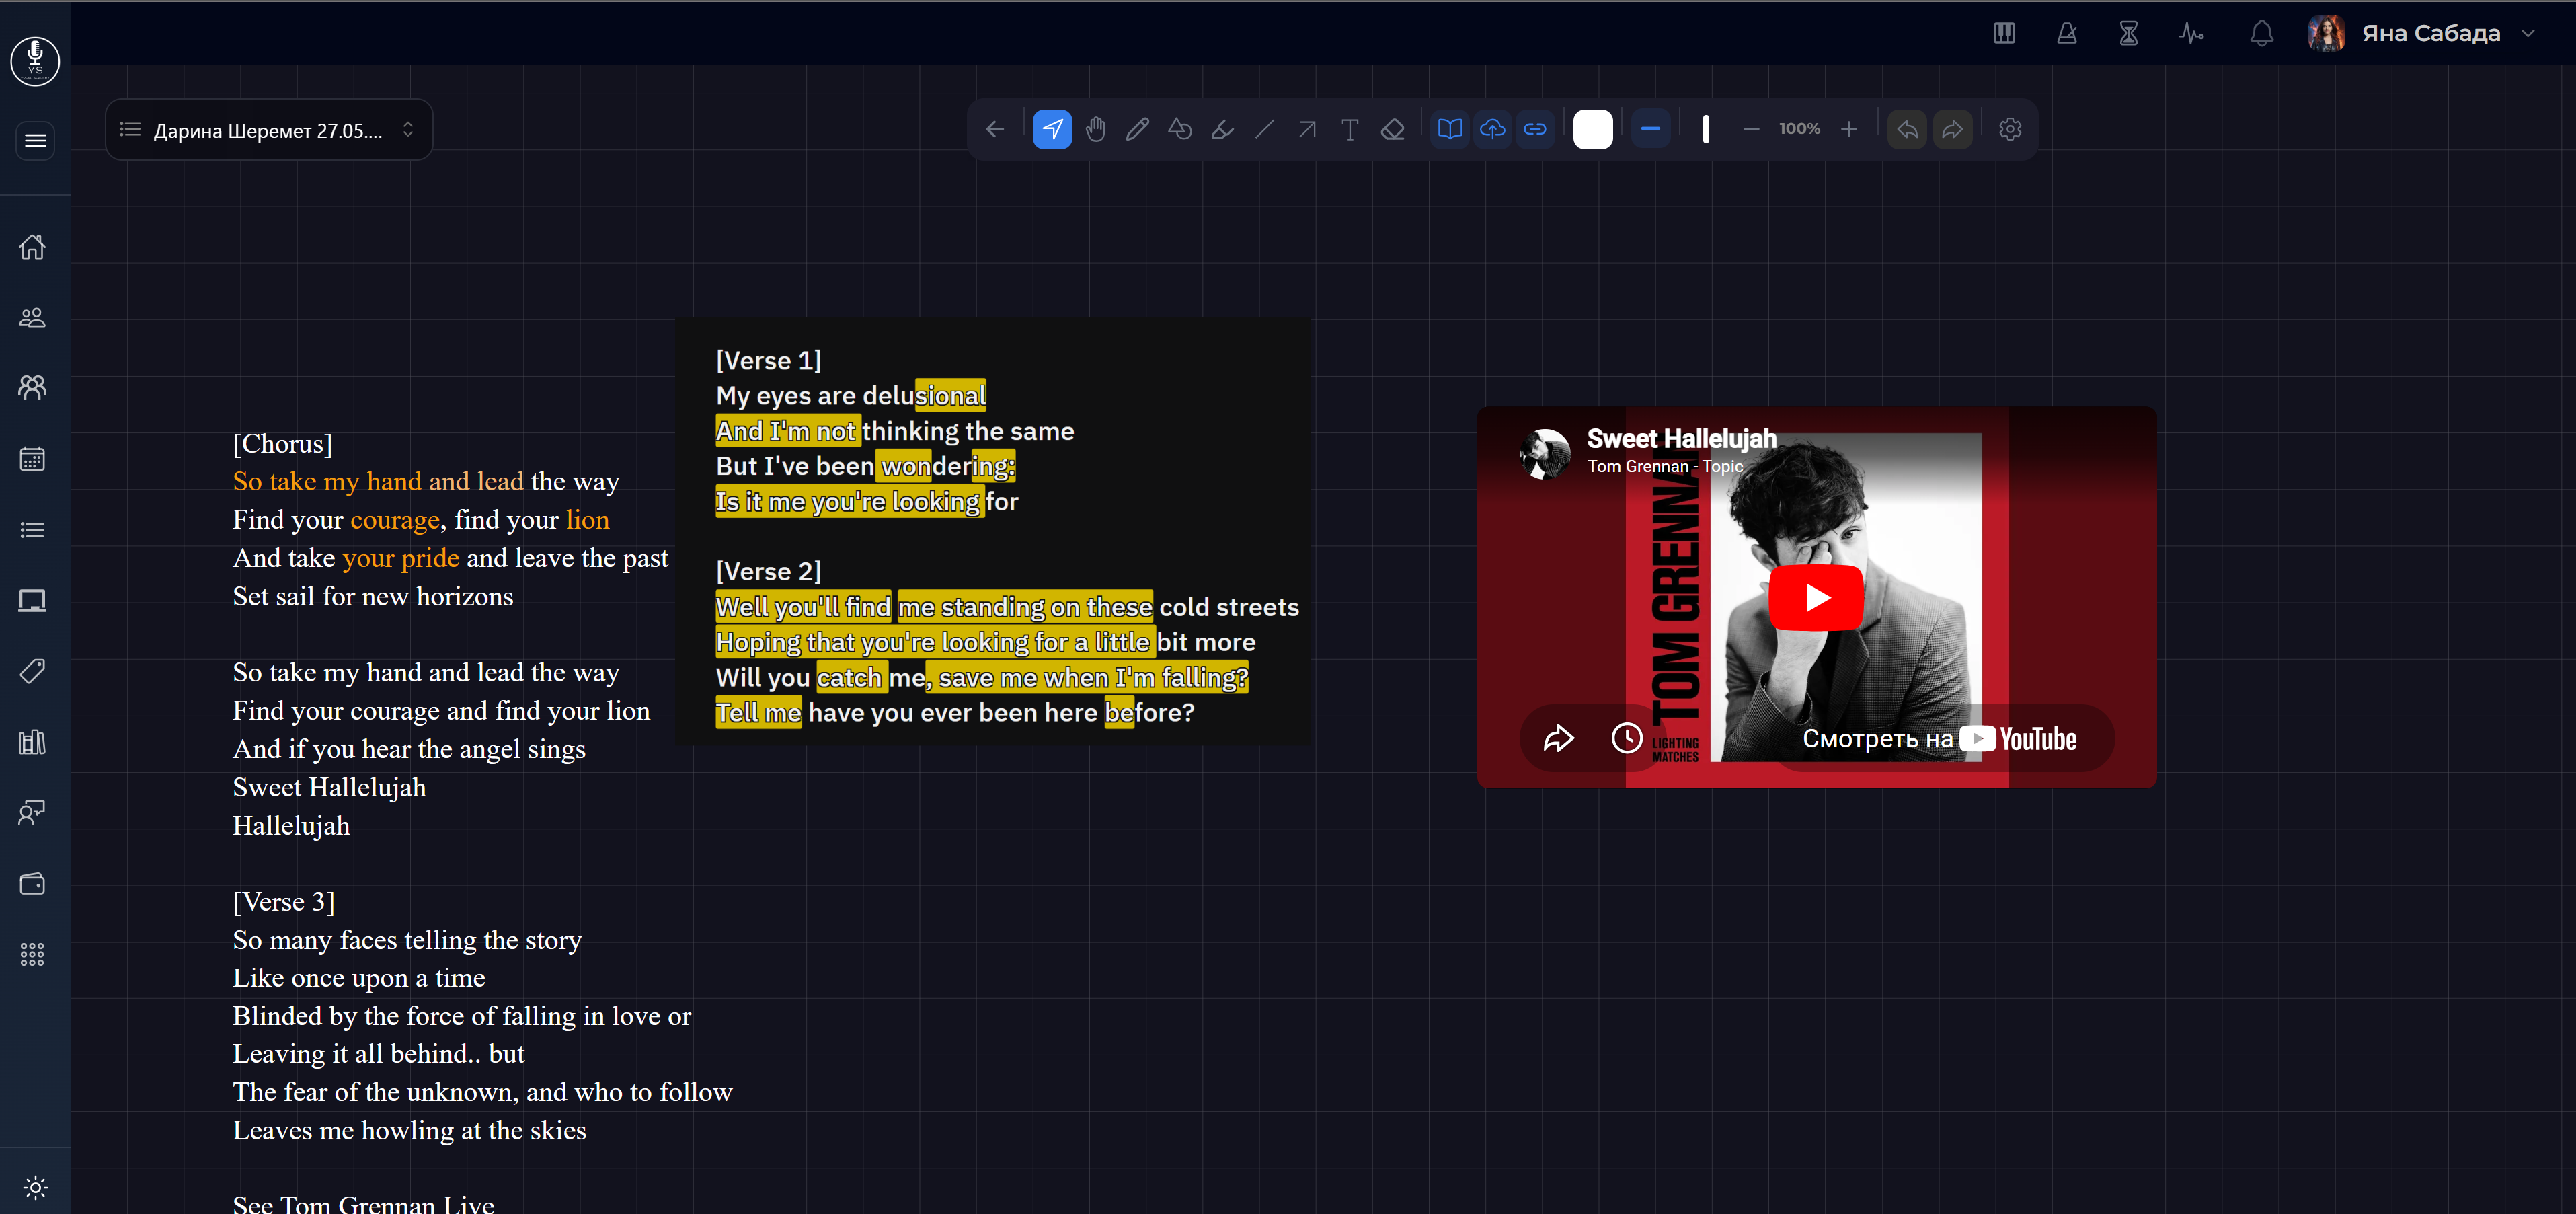The height and width of the screenshot is (1214, 2576).
Task: Go to Home in the sidebar
Action: click(x=33, y=246)
